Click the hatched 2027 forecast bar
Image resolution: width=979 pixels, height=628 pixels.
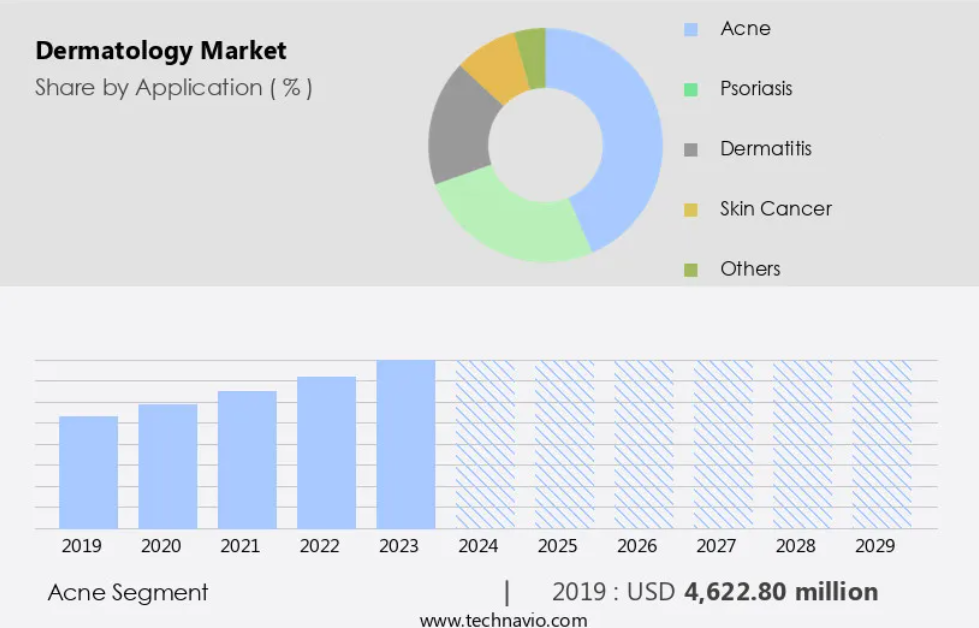pyautogui.click(x=723, y=444)
